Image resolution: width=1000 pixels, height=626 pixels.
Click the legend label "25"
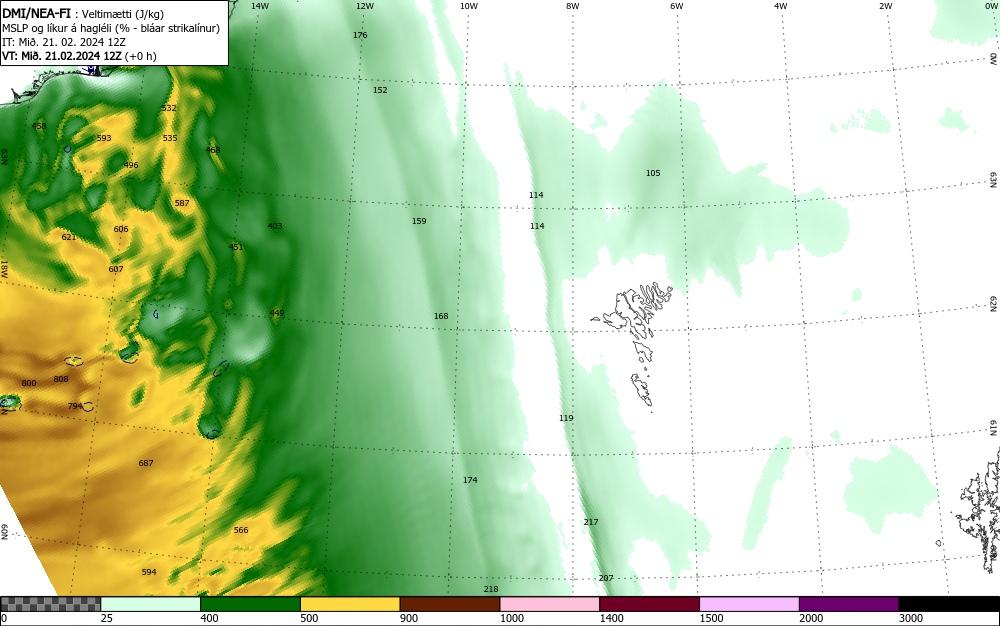(107, 618)
